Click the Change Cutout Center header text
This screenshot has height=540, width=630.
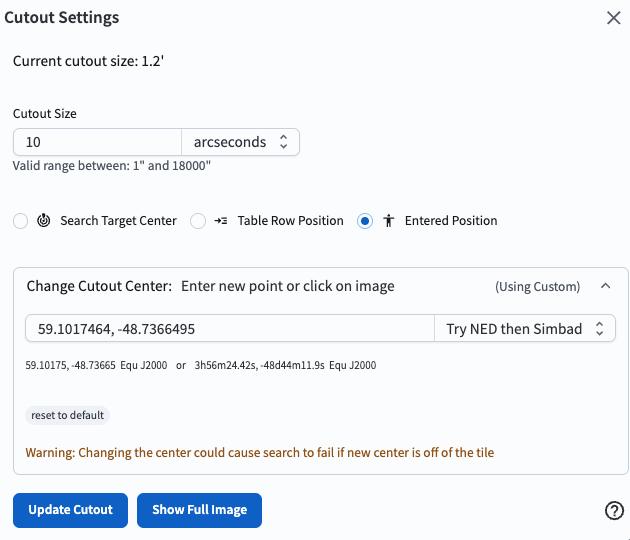tap(99, 286)
